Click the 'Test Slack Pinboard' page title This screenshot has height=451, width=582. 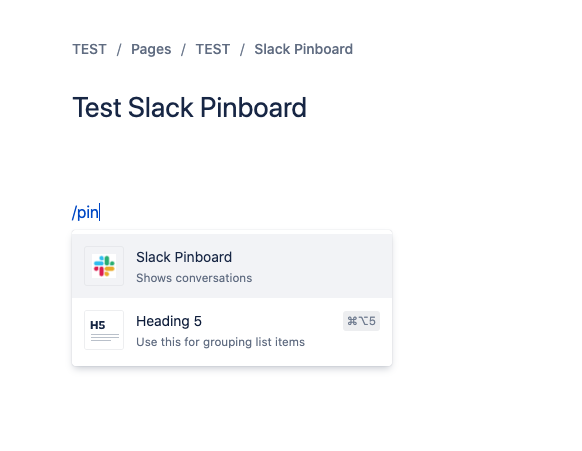pyautogui.click(x=189, y=108)
